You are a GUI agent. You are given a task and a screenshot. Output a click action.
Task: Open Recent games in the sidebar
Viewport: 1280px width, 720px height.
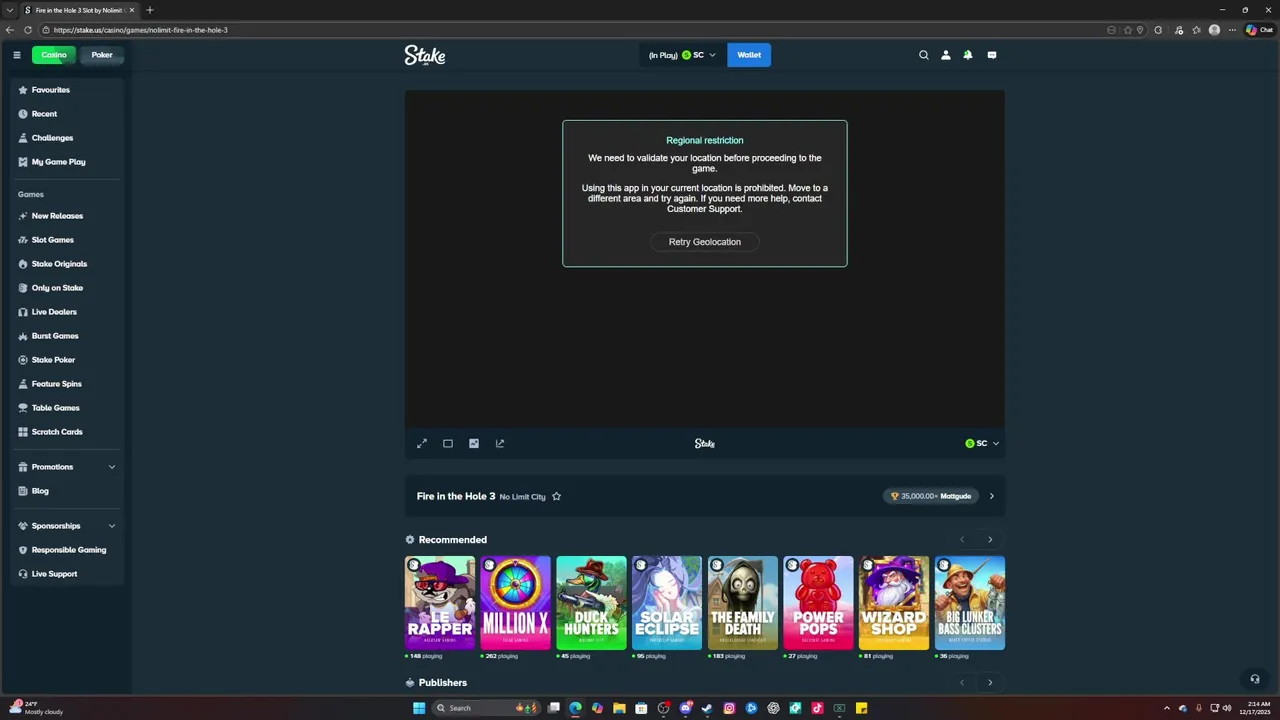click(x=67, y=114)
